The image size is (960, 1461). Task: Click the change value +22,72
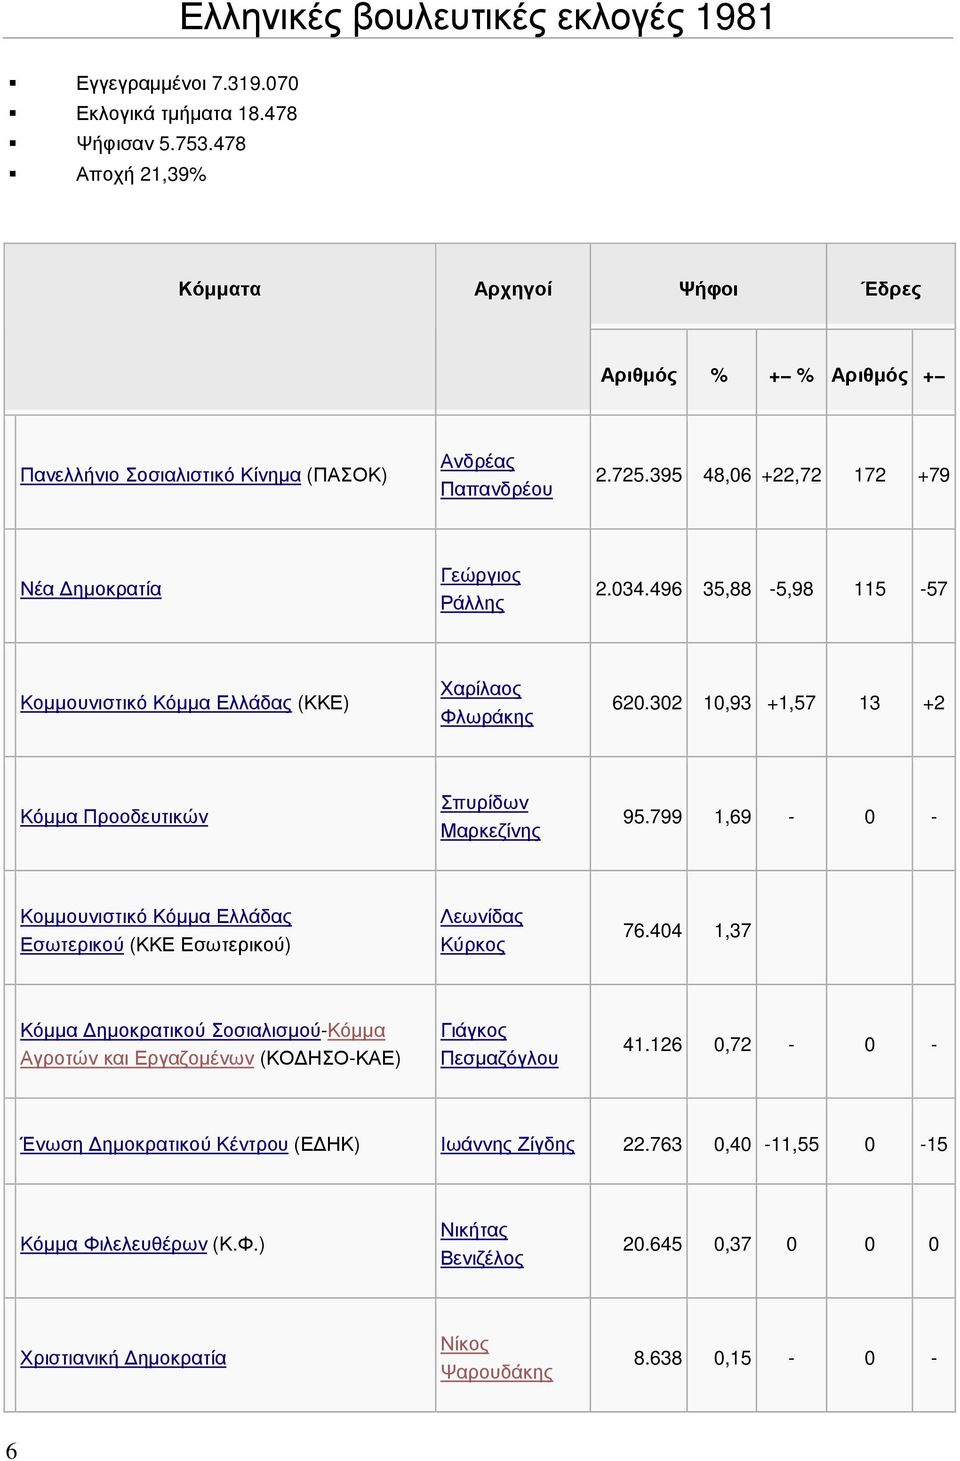click(791, 475)
